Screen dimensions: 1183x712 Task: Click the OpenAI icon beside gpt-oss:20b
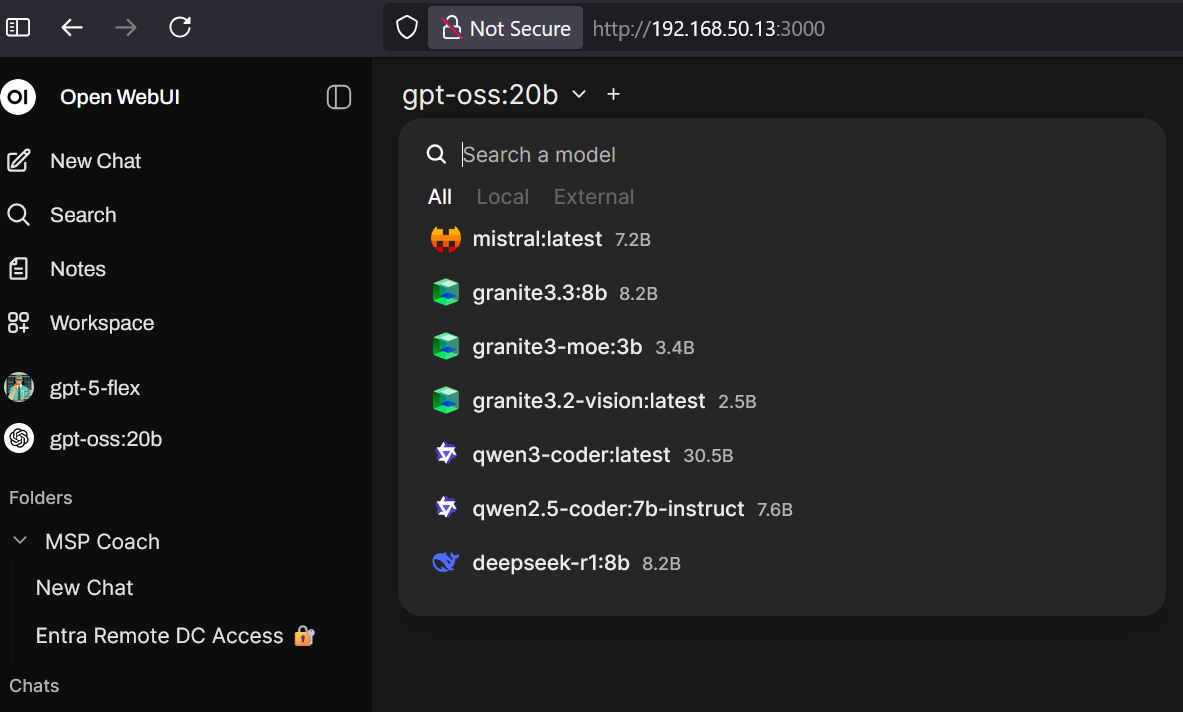click(x=19, y=438)
